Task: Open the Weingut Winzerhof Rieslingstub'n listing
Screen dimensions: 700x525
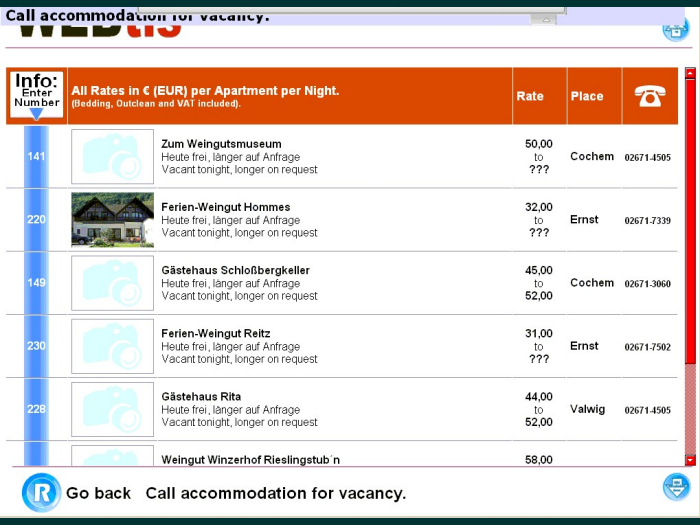Action: [x=250, y=459]
